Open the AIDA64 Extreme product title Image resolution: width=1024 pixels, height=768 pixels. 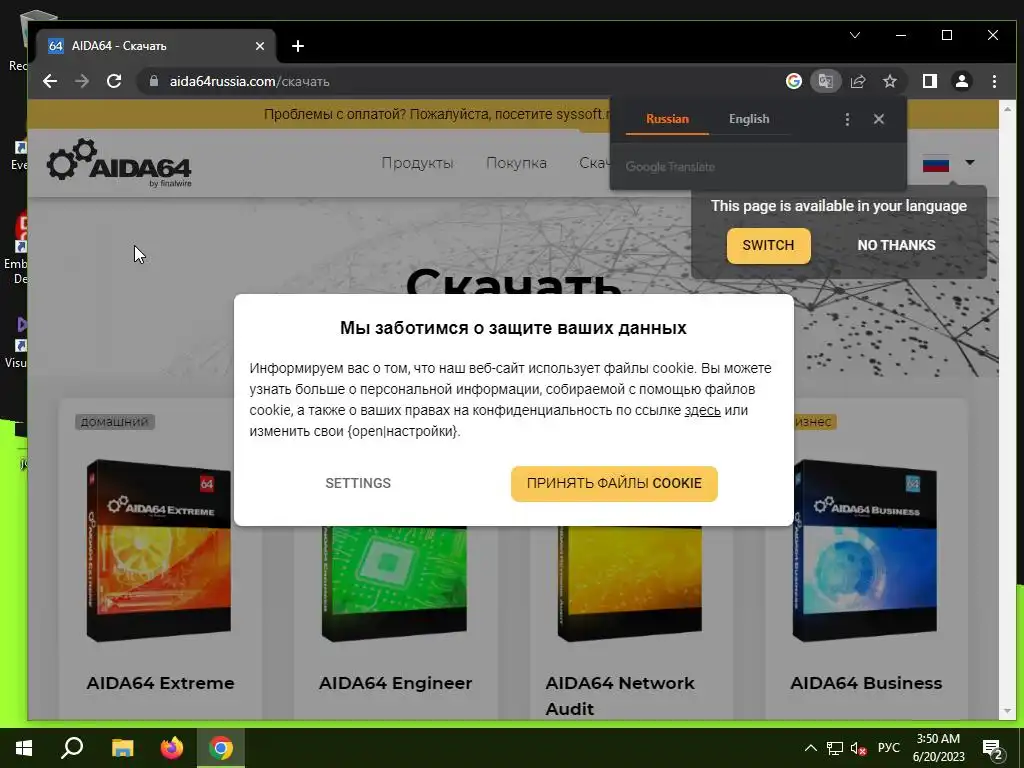tap(160, 682)
